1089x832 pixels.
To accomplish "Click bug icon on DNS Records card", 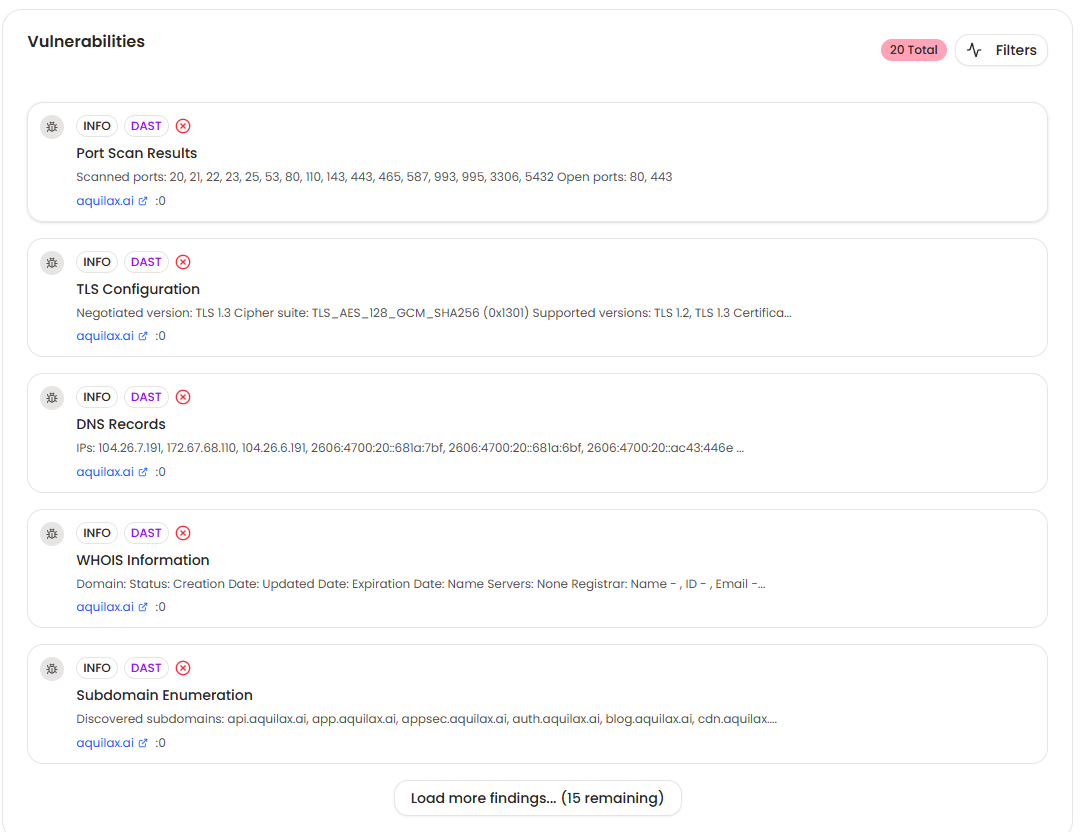I will click(51, 398).
